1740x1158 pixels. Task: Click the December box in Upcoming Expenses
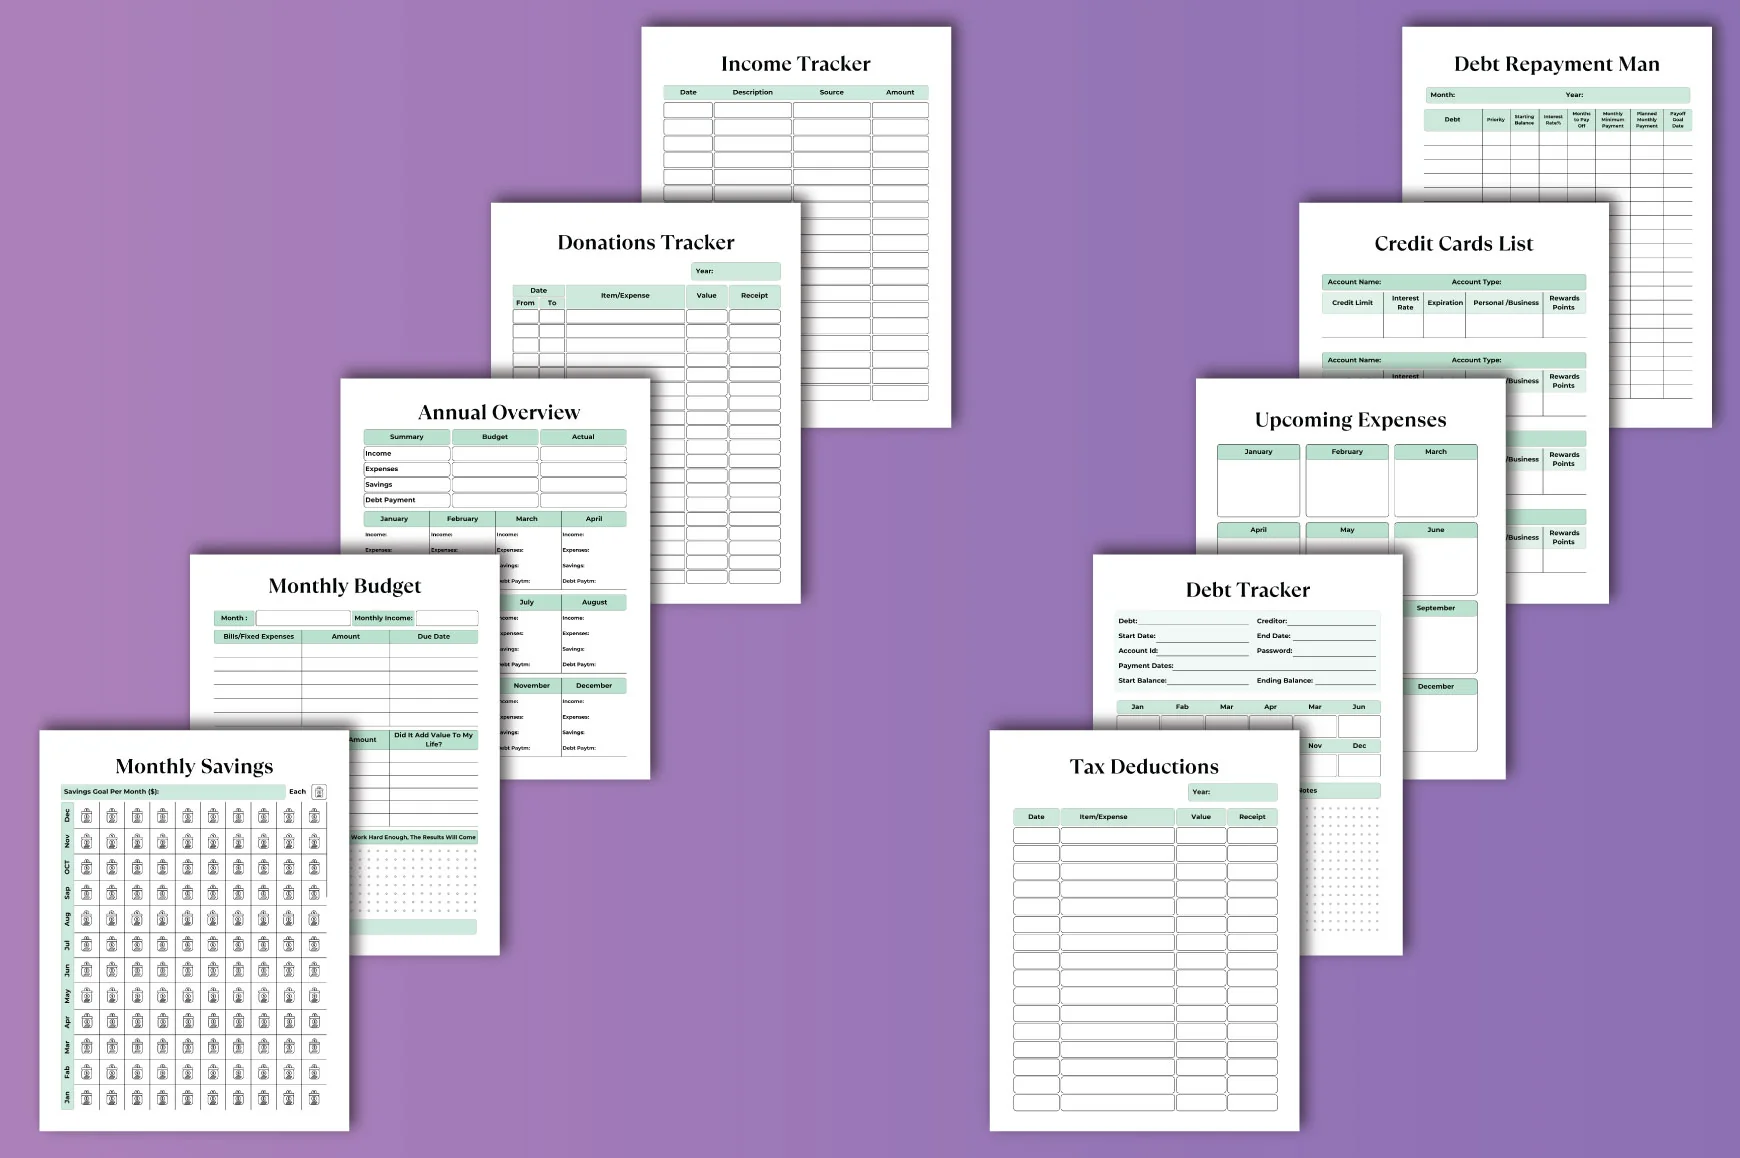(1441, 715)
